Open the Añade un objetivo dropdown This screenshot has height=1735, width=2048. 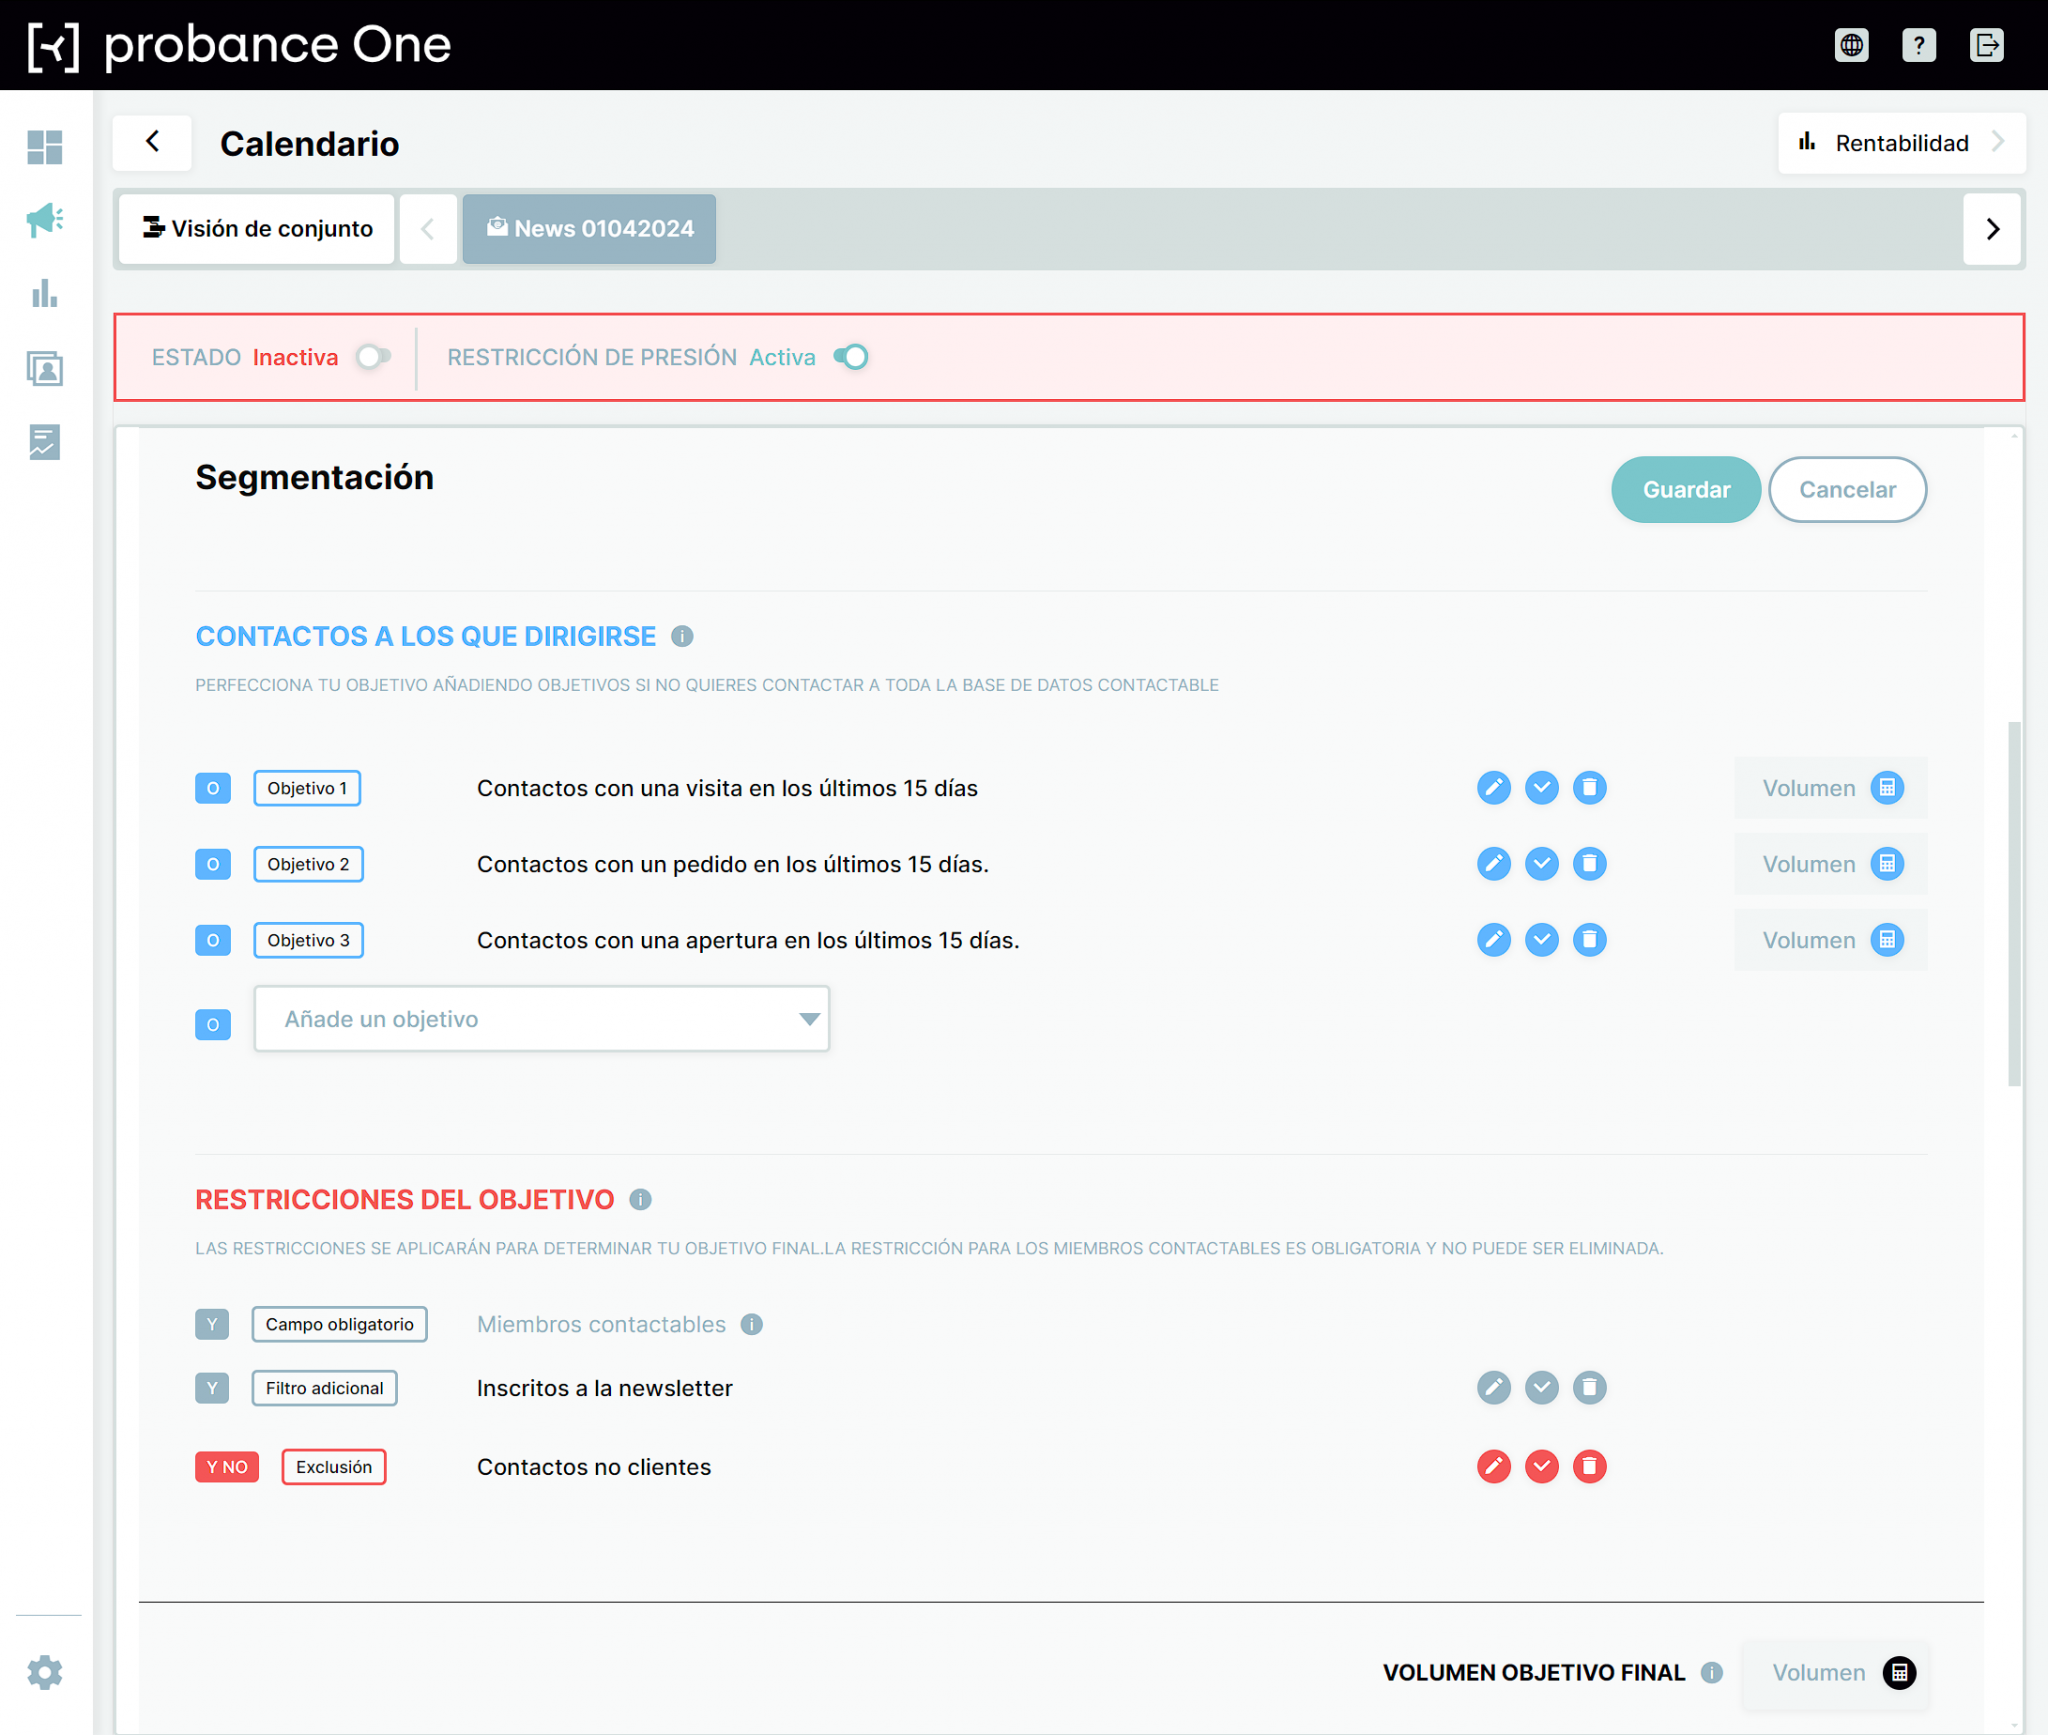[541, 1019]
